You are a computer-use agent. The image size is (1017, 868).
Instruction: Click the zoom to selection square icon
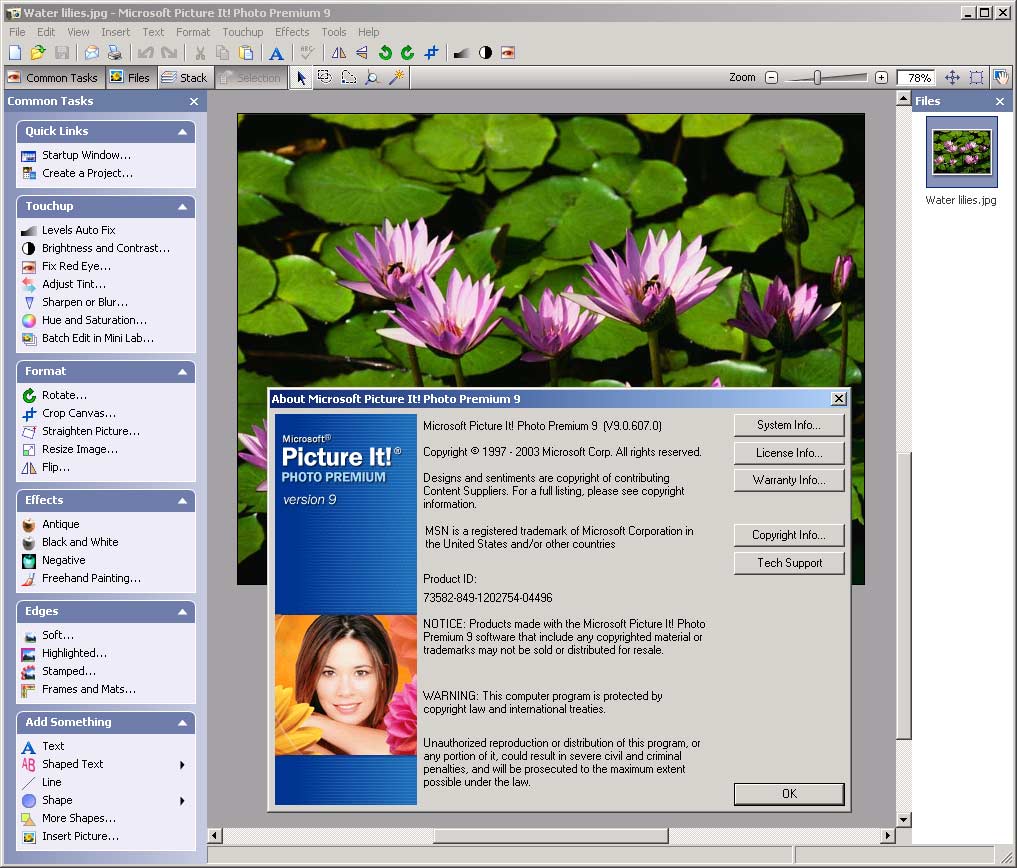pyautogui.click(x=976, y=78)
